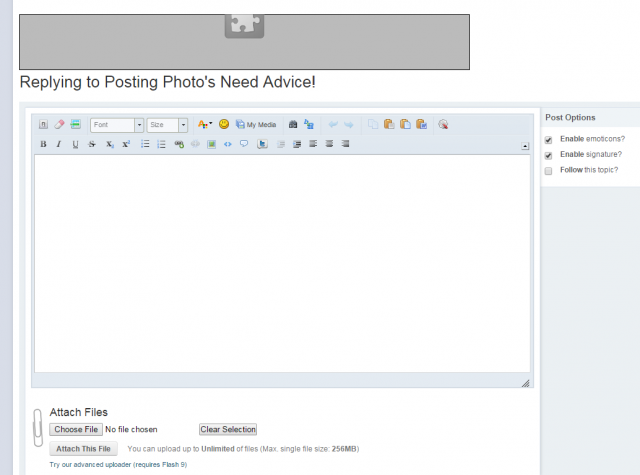Toggle bold formatting in editor toolbar
This screenshot has width=640, height=475.
click(43, 144)
